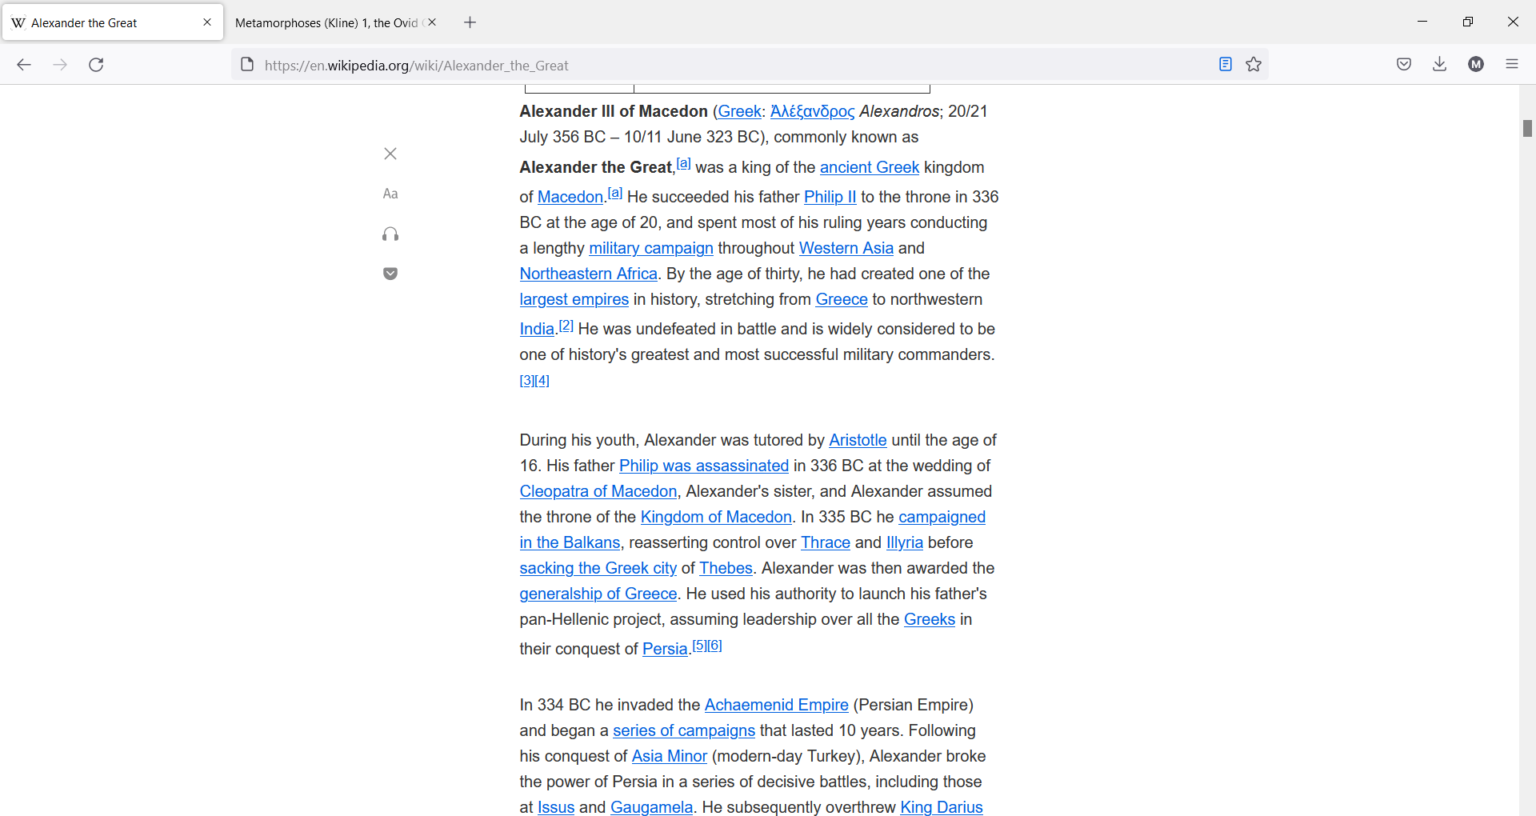The width and height of the screenshot is (1536, 816).
Task: Bookmark this page using the star
Action: (x=1253, y=63)
